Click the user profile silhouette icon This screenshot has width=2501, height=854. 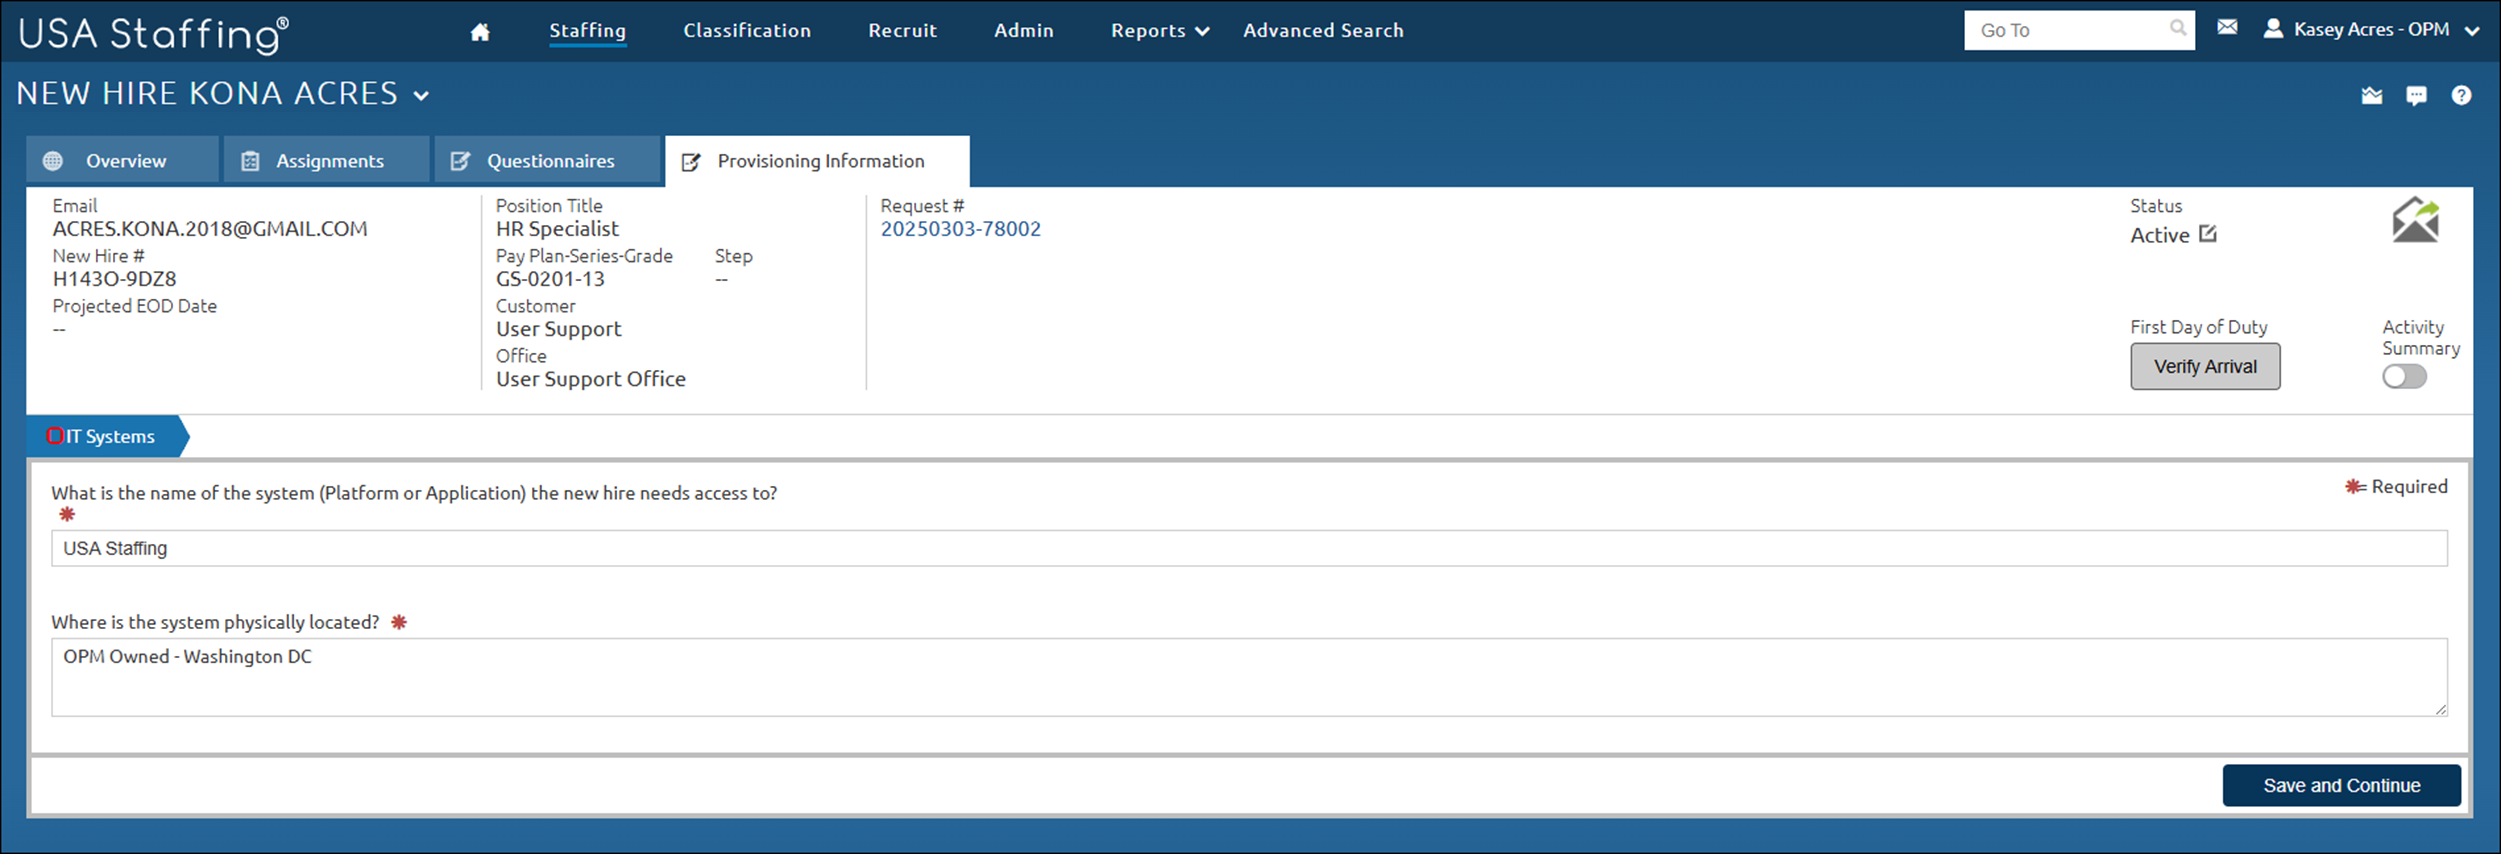pos(2273,28)
